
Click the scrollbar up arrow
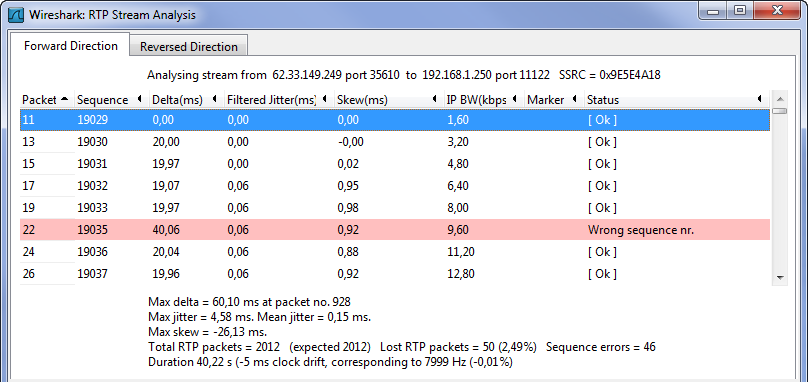pos(780,98)
